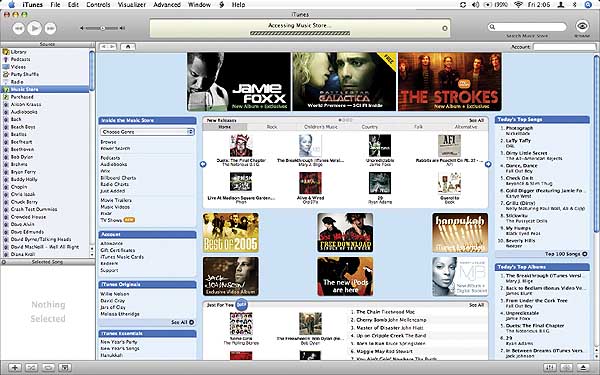This screenshot has width=600, height=375.
Task: Switch to Rock tab in New Releases
Action: point(272,127)
